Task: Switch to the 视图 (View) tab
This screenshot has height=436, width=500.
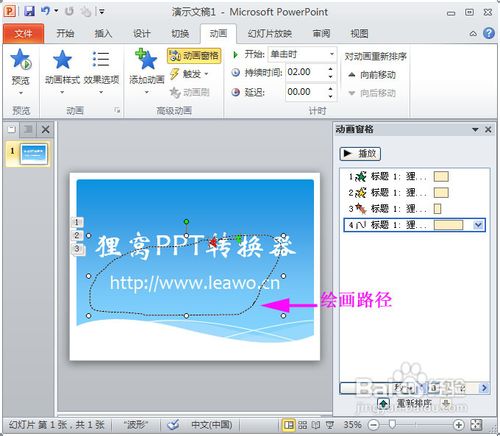Action: click(359, 33)
